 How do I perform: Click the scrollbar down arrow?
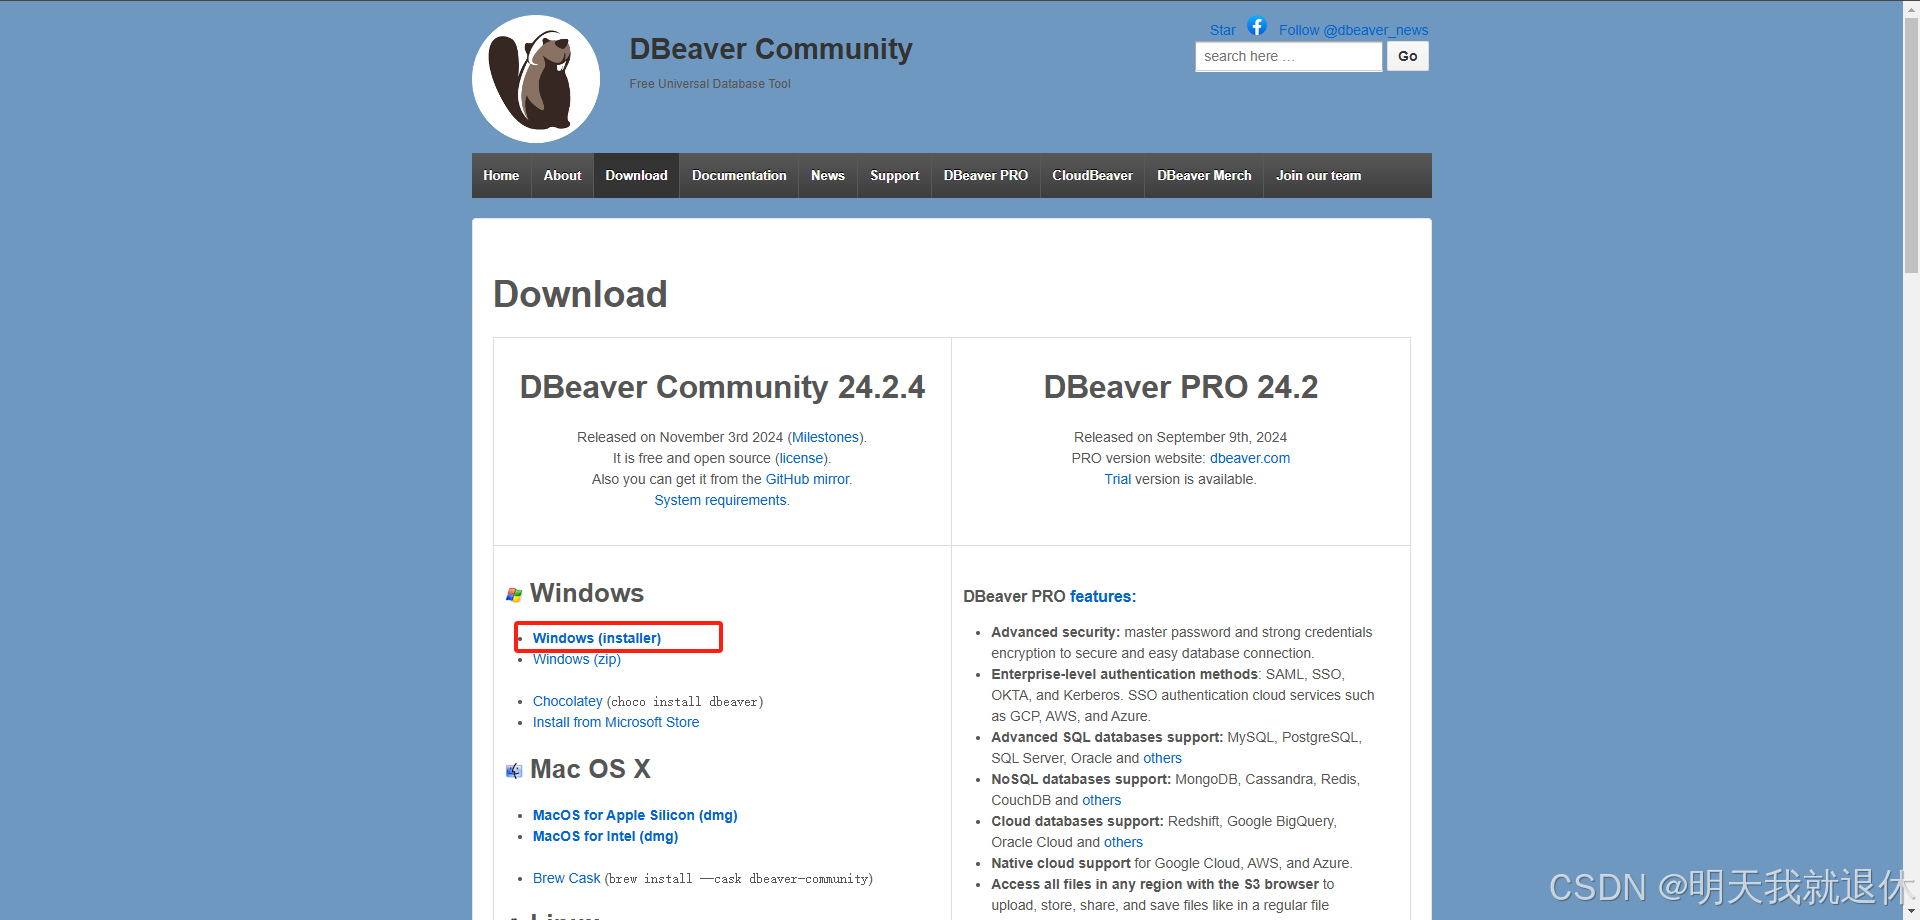click(x=1911, y=911)
